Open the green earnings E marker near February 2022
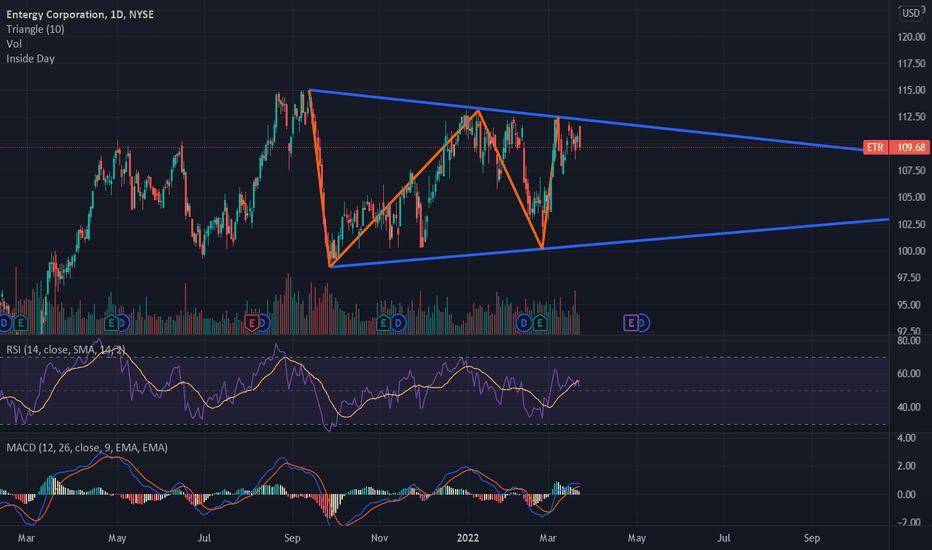Screen dimensions: 932x550 tap(540, 323)
